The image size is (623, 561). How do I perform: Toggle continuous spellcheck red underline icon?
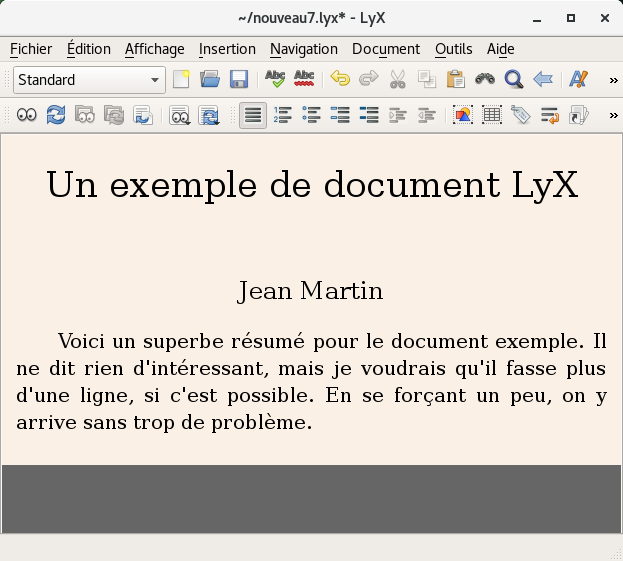point(304,79)
